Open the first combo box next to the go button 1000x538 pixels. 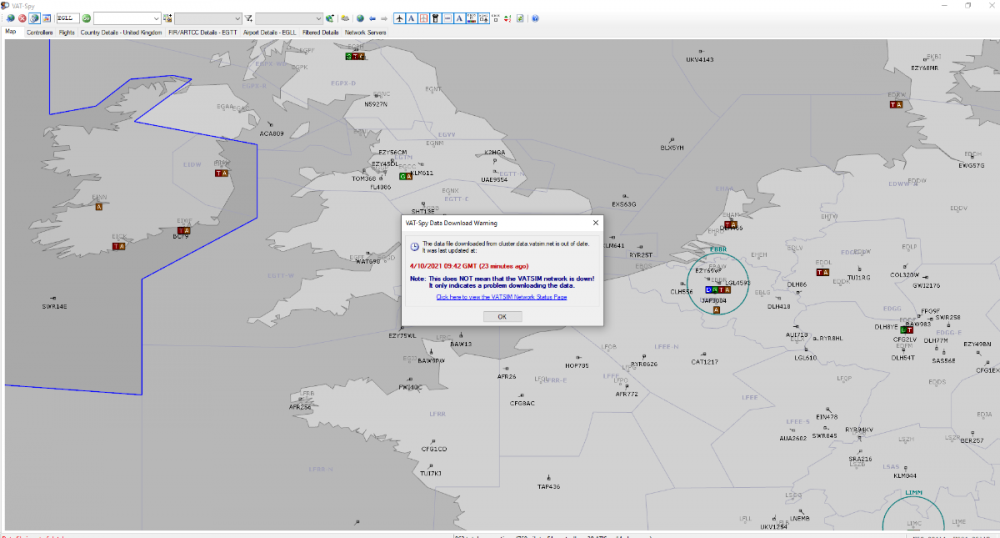click(127, 18)
